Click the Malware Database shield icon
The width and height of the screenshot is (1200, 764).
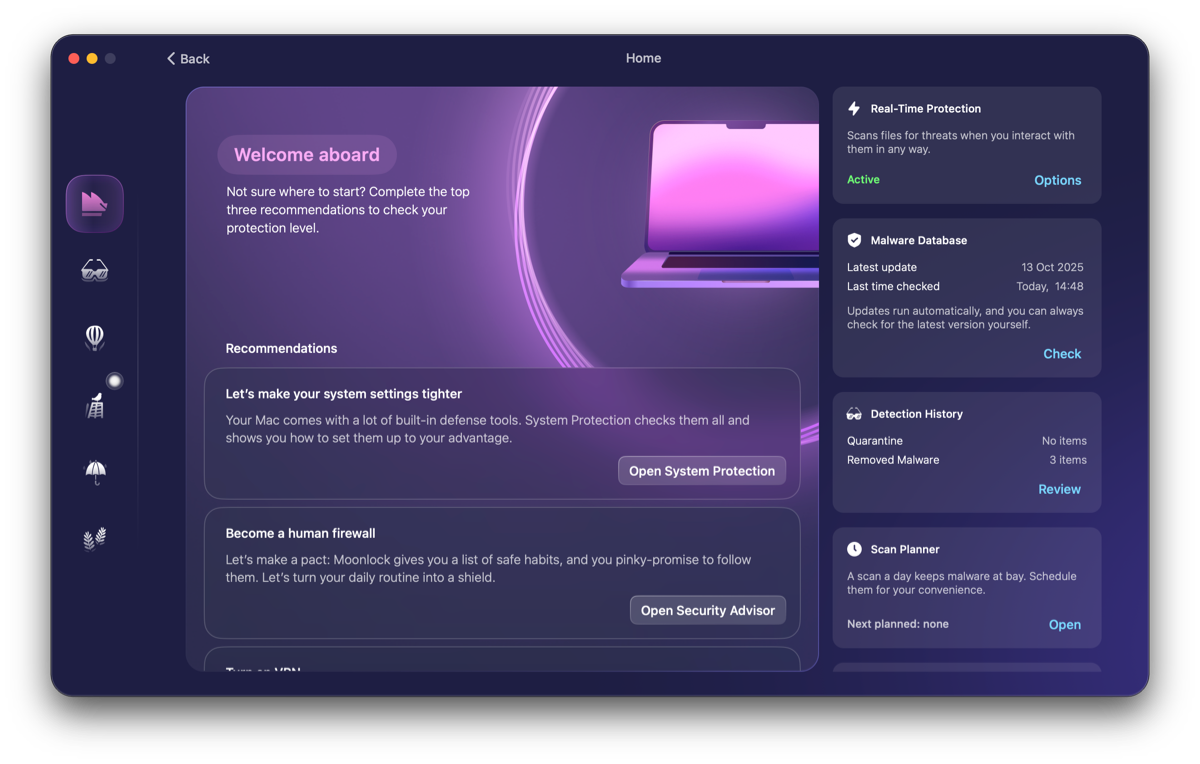(854, 241)
